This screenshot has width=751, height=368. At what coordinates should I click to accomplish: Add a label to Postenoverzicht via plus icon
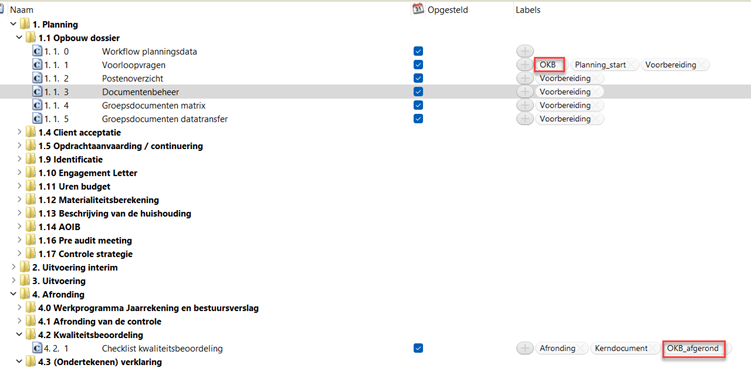[525, 78]
